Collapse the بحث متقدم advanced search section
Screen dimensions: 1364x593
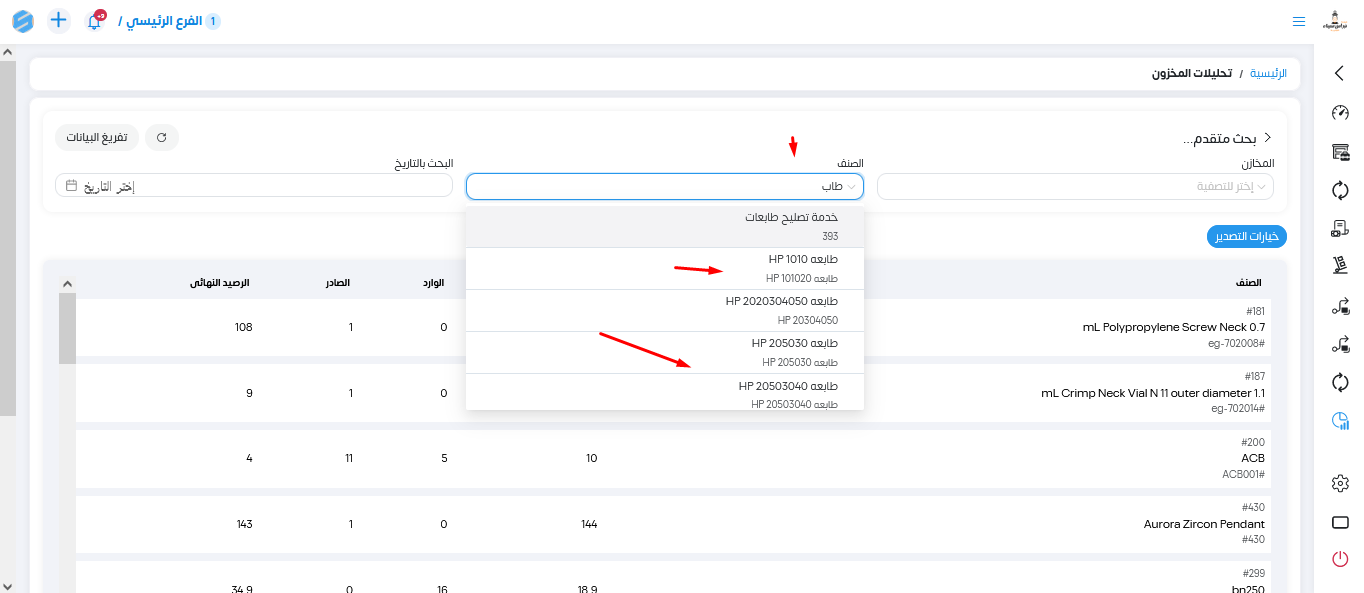pos(1268,138)
